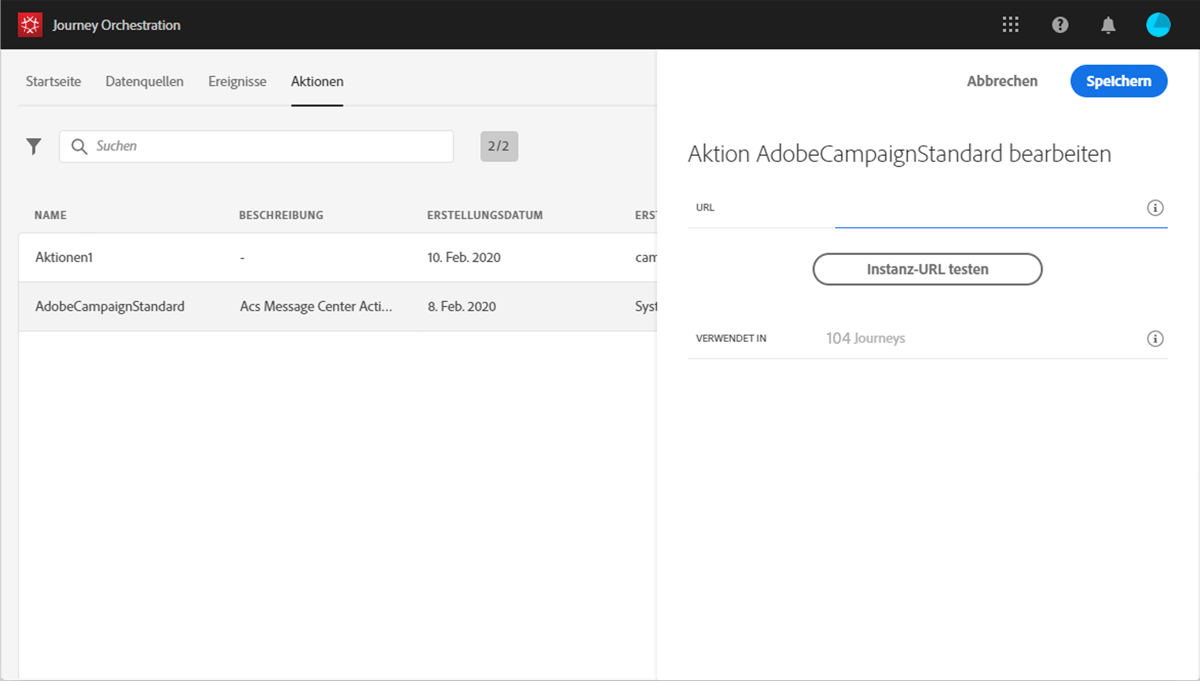The image size is (1200, 681).
Task: Select the Aktionen1 row name
Action: coord(64,257)
